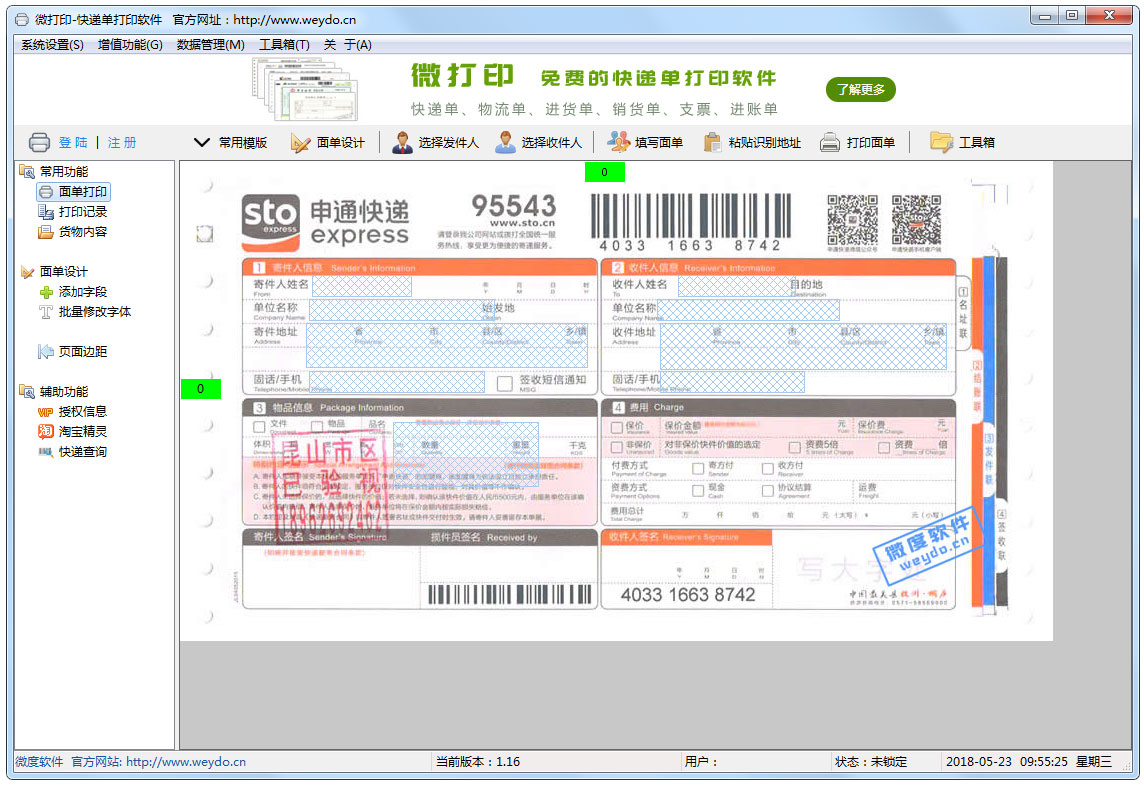The image size is (1144, 785).
Task: Click the 了解更多 green button
Action: tap(860, 90)
